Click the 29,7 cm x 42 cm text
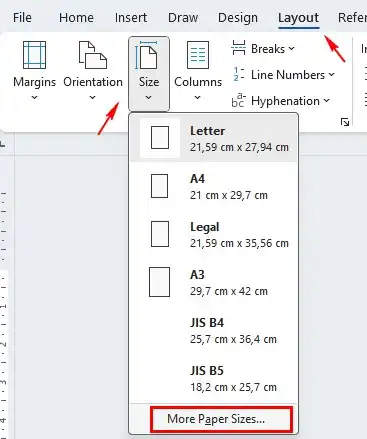This screenshot has height=439, width=367. click(229, 291)
